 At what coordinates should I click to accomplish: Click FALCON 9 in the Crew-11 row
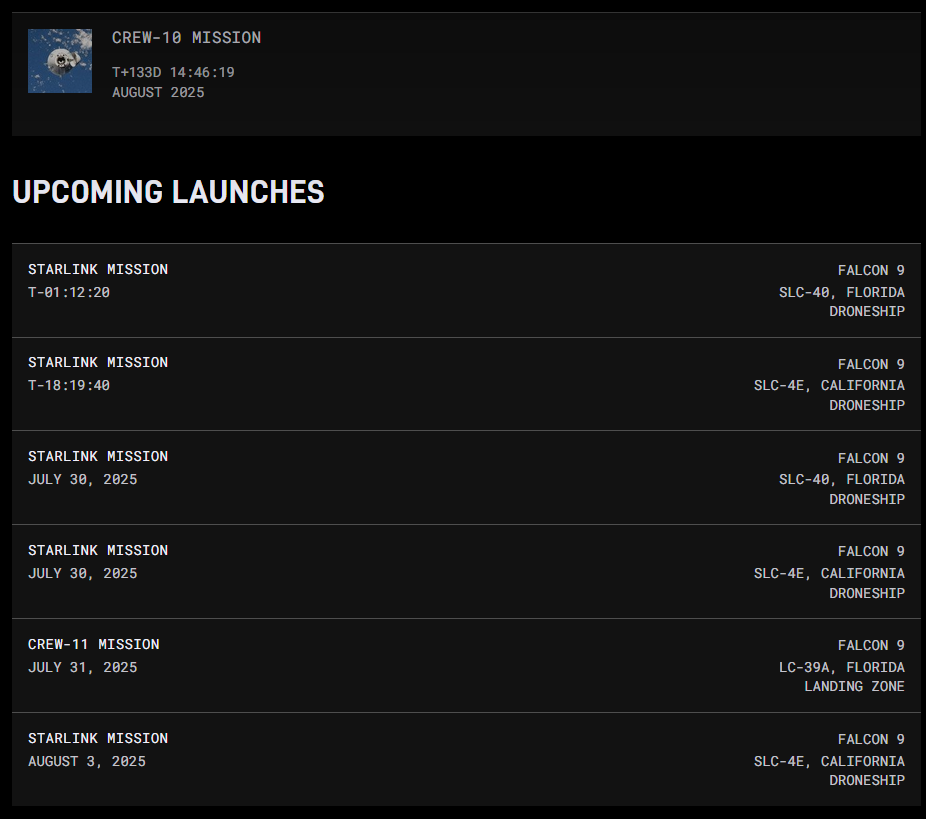coord(871,645)
